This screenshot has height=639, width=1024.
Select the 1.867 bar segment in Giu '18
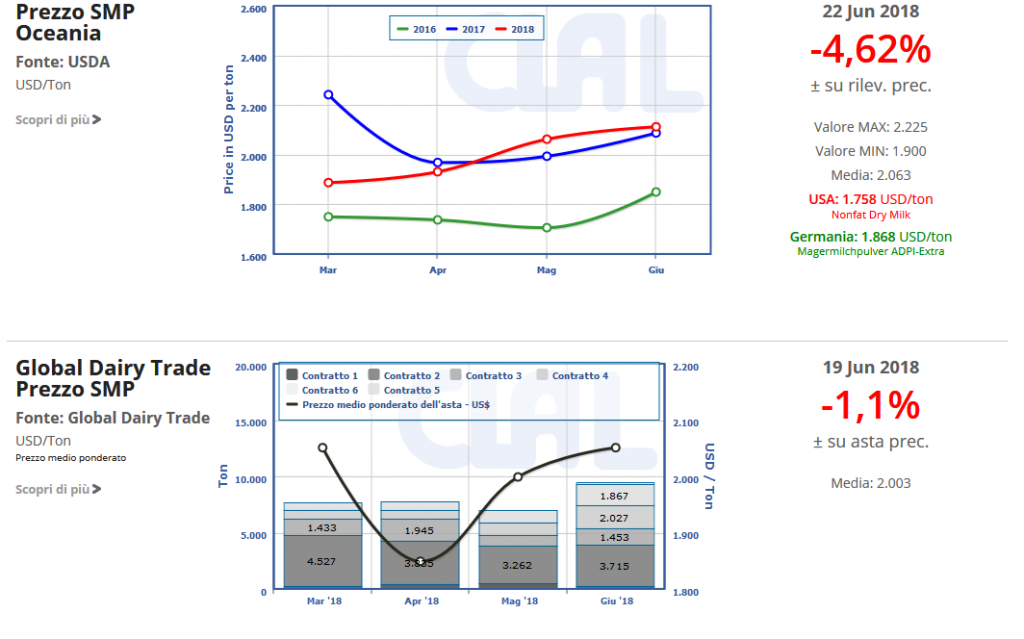coord(614,496)
